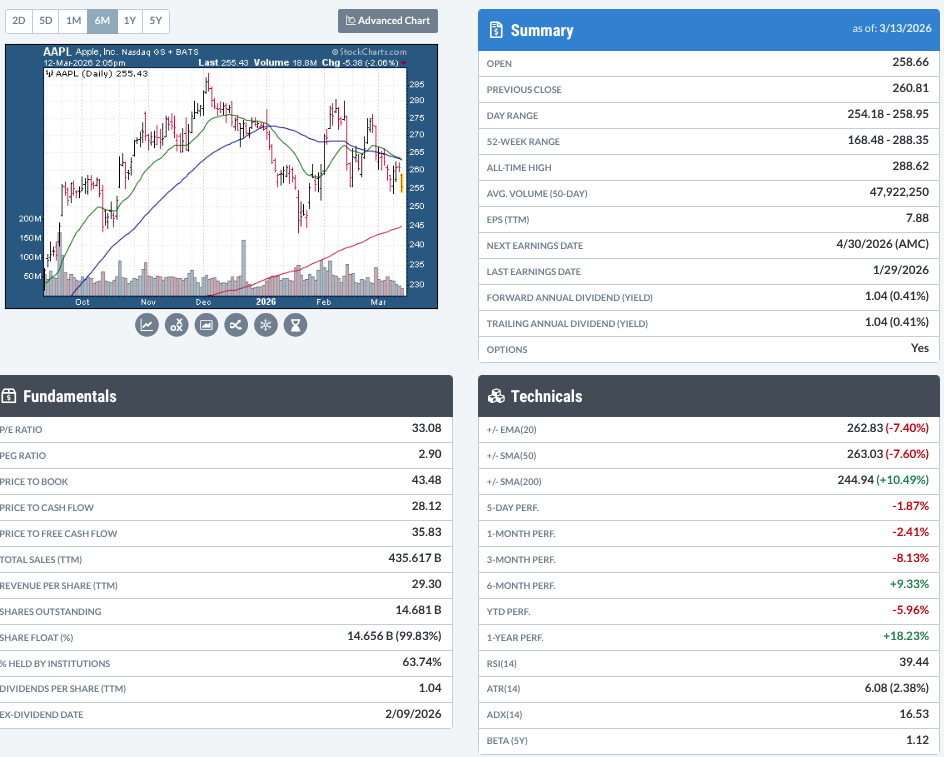The image size is (944, 757).
Task: Click AVG. VOLUME value 47,922,250
Action: 899,192
